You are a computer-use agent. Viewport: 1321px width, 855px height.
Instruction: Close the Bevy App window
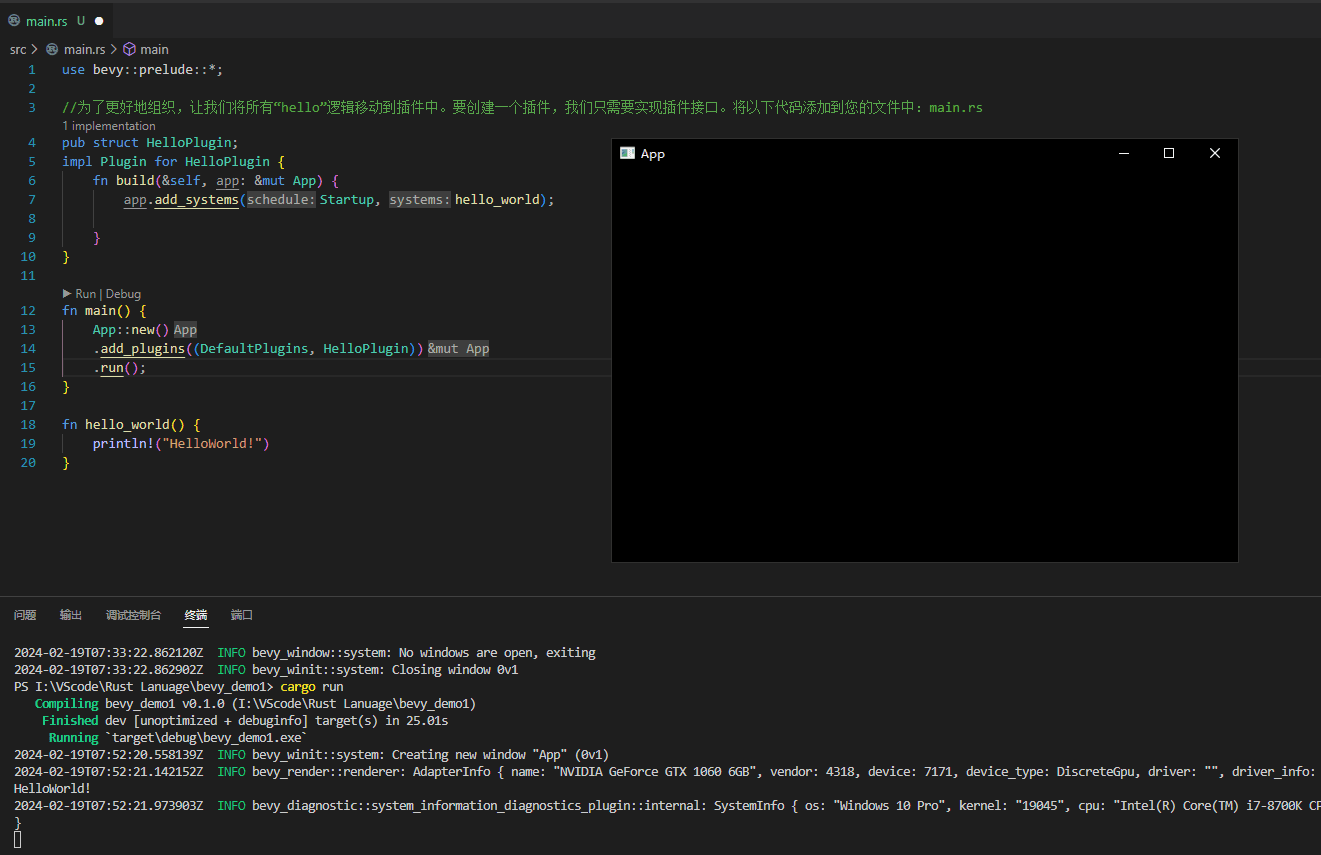tap(1214, 153)
